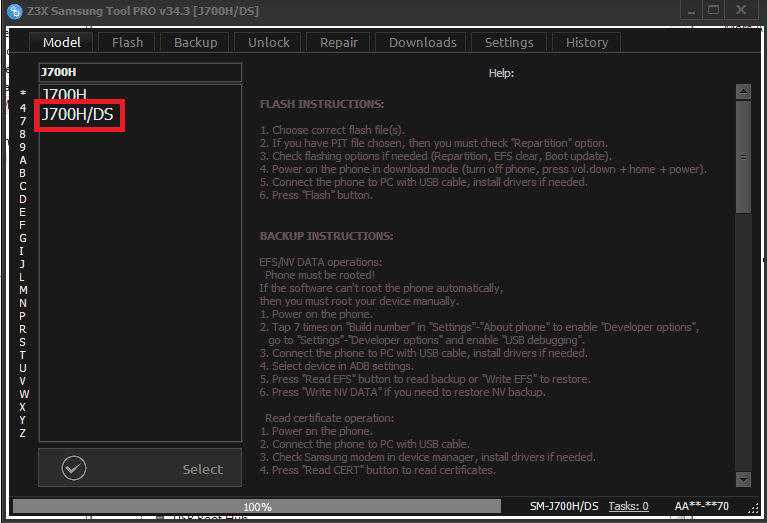This screenshot has height=523, width=767.
Task: Filter models by letter F
Action: tap(23, 225)
